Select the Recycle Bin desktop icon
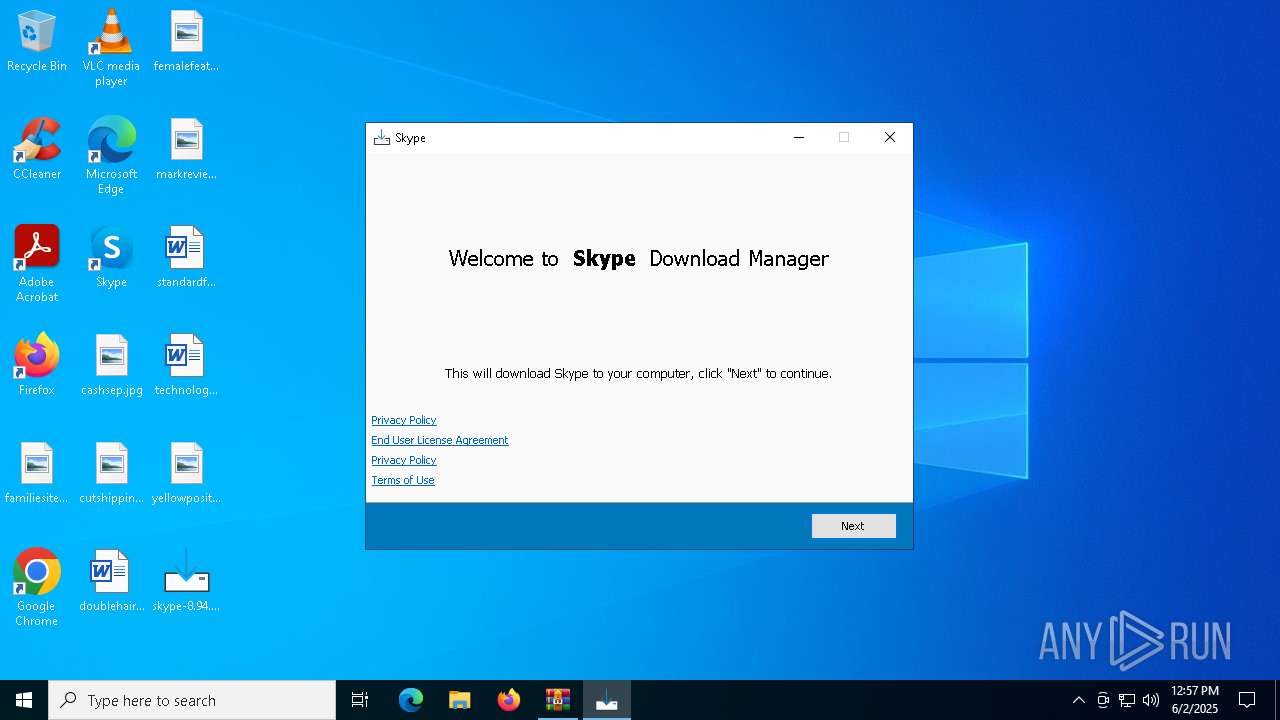This screenshot has height=720, width=1280. [x=37, y=42]
